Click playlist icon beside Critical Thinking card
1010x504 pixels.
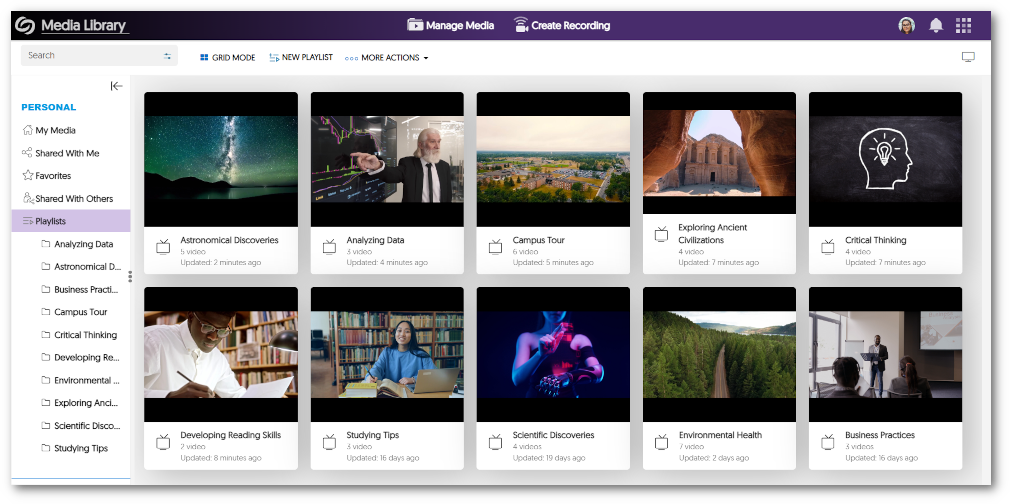828,247
